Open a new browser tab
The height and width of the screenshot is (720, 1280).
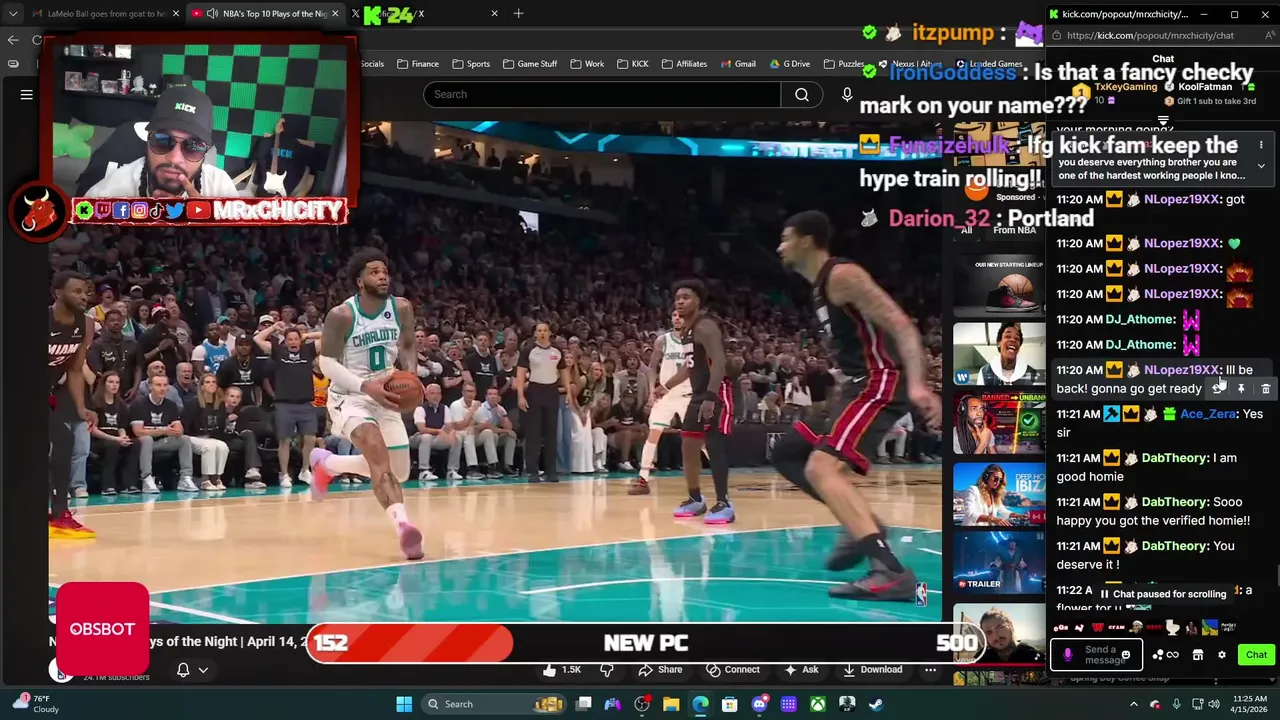pos(518,14)
